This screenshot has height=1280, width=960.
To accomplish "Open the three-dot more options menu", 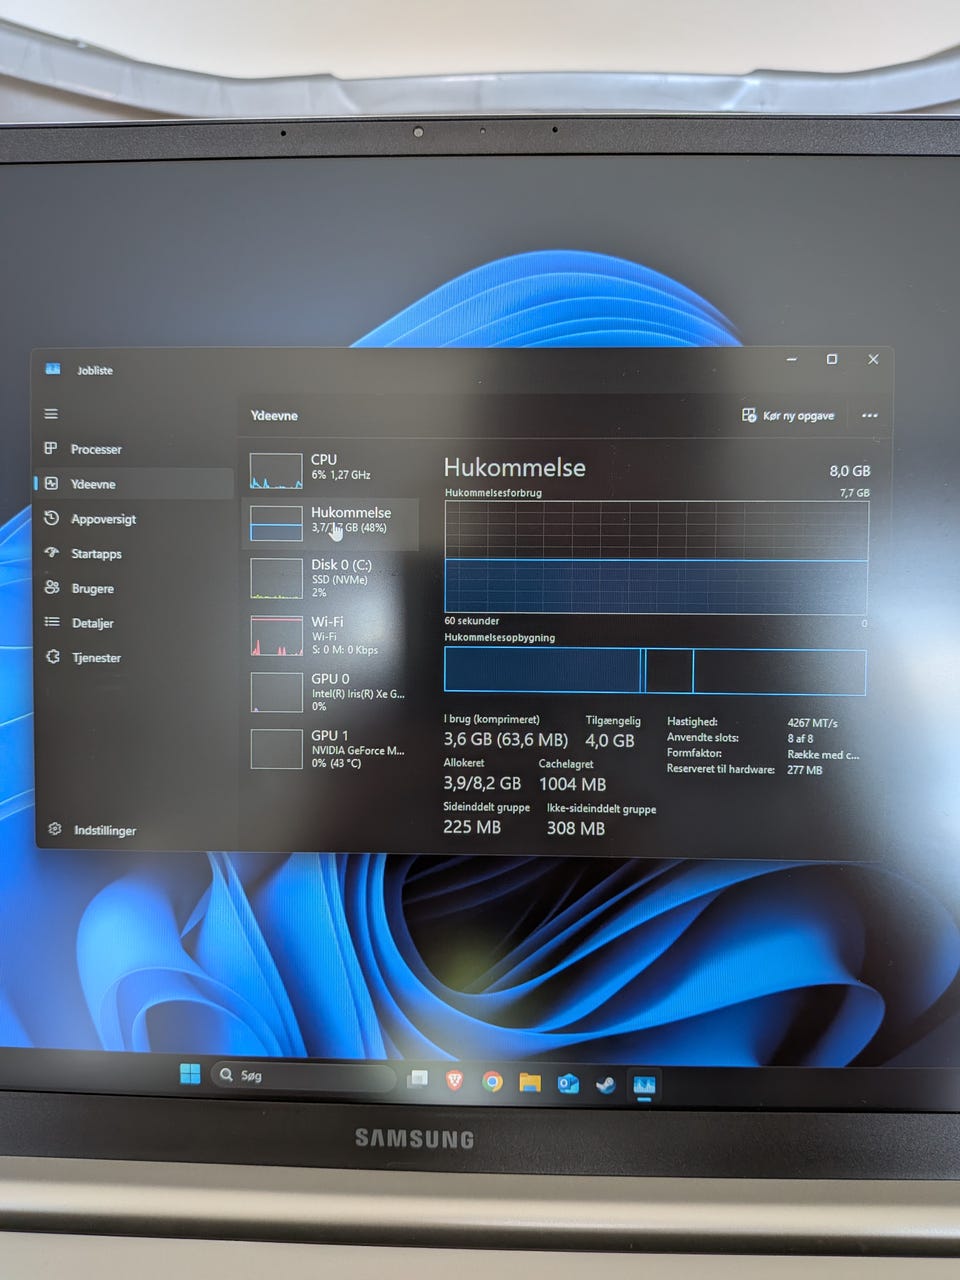I will click(870, 415).
